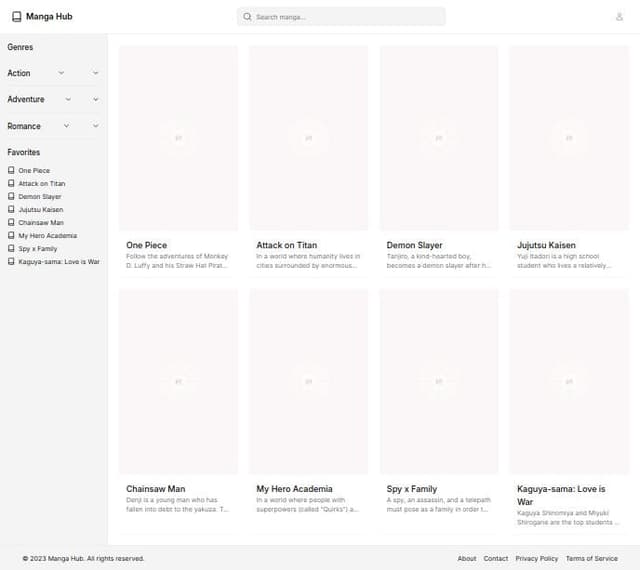640x570 pixels.
Task: Click image placeholder icon on My Hero Academia cover
Action: (309, 381)
